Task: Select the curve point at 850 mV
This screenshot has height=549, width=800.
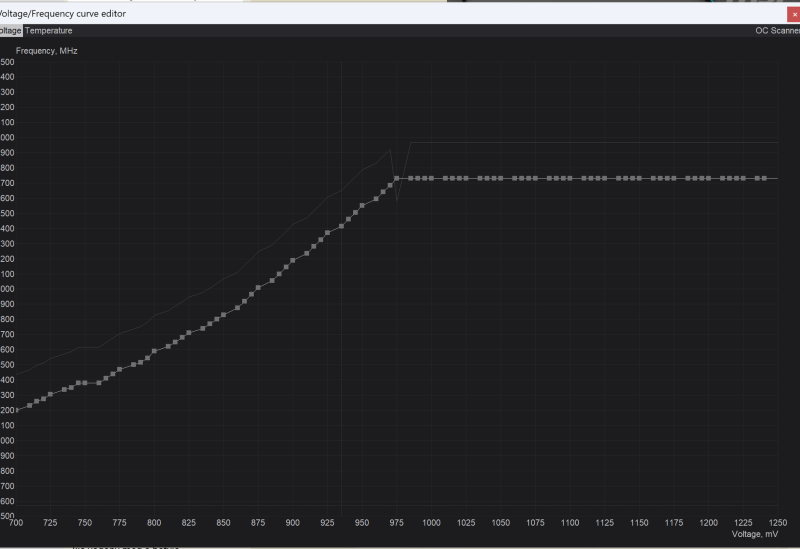Action: (x=223, y=315)
